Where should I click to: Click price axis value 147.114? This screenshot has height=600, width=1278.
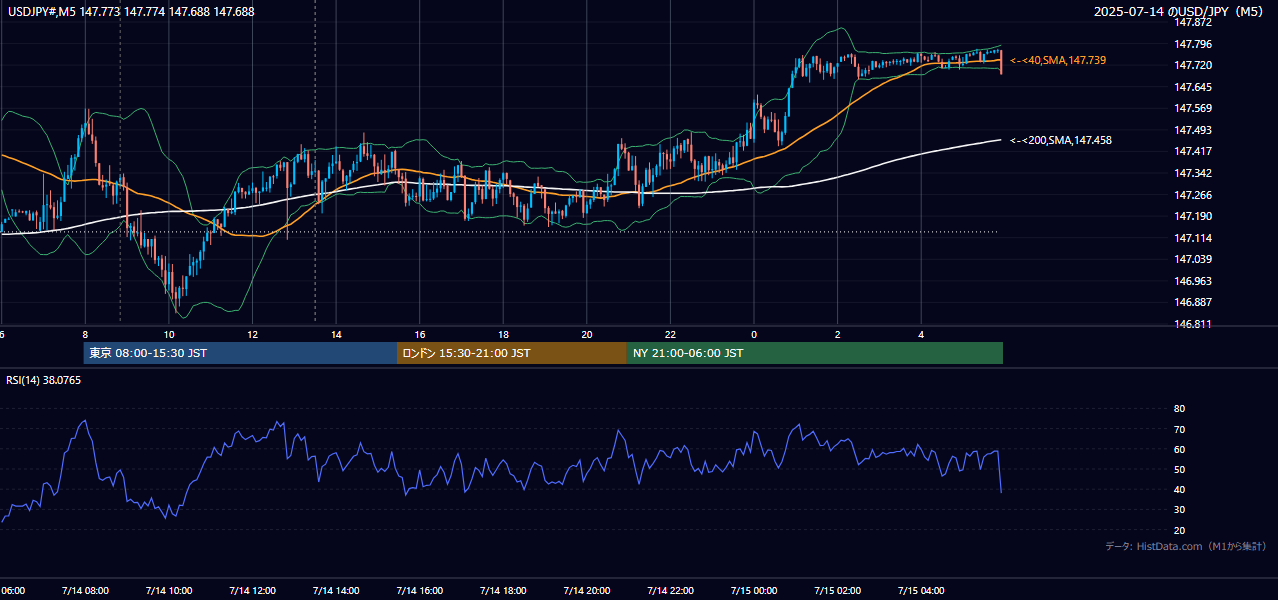point(1194,238)
